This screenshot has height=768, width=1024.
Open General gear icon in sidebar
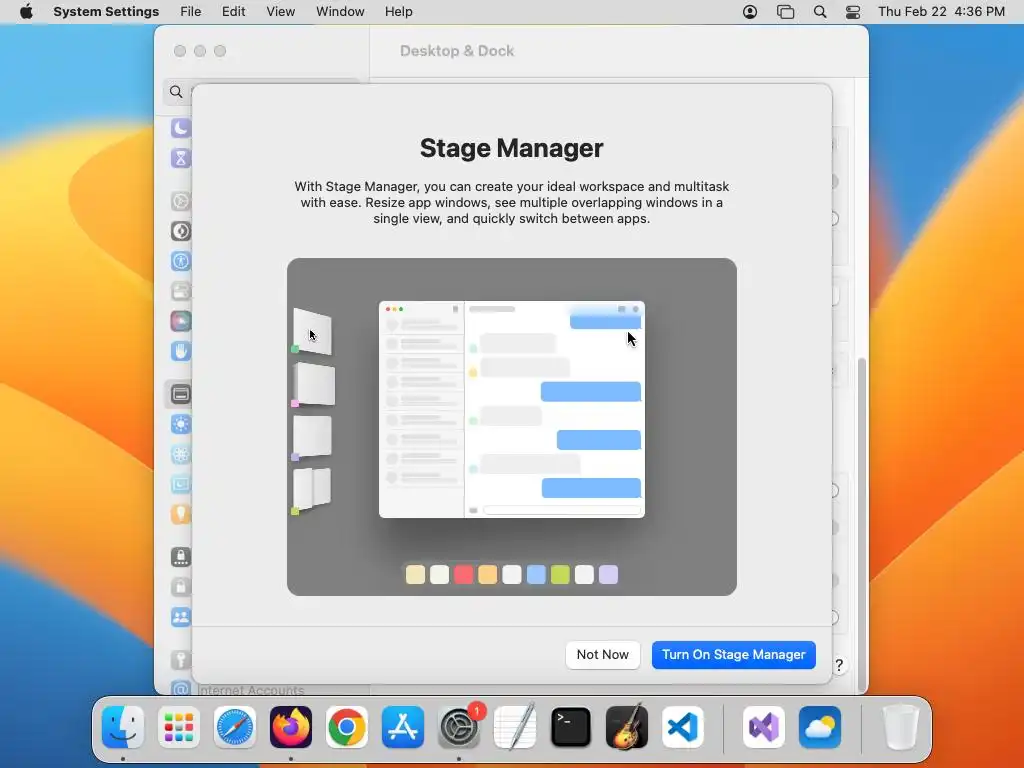coord(181,201)
